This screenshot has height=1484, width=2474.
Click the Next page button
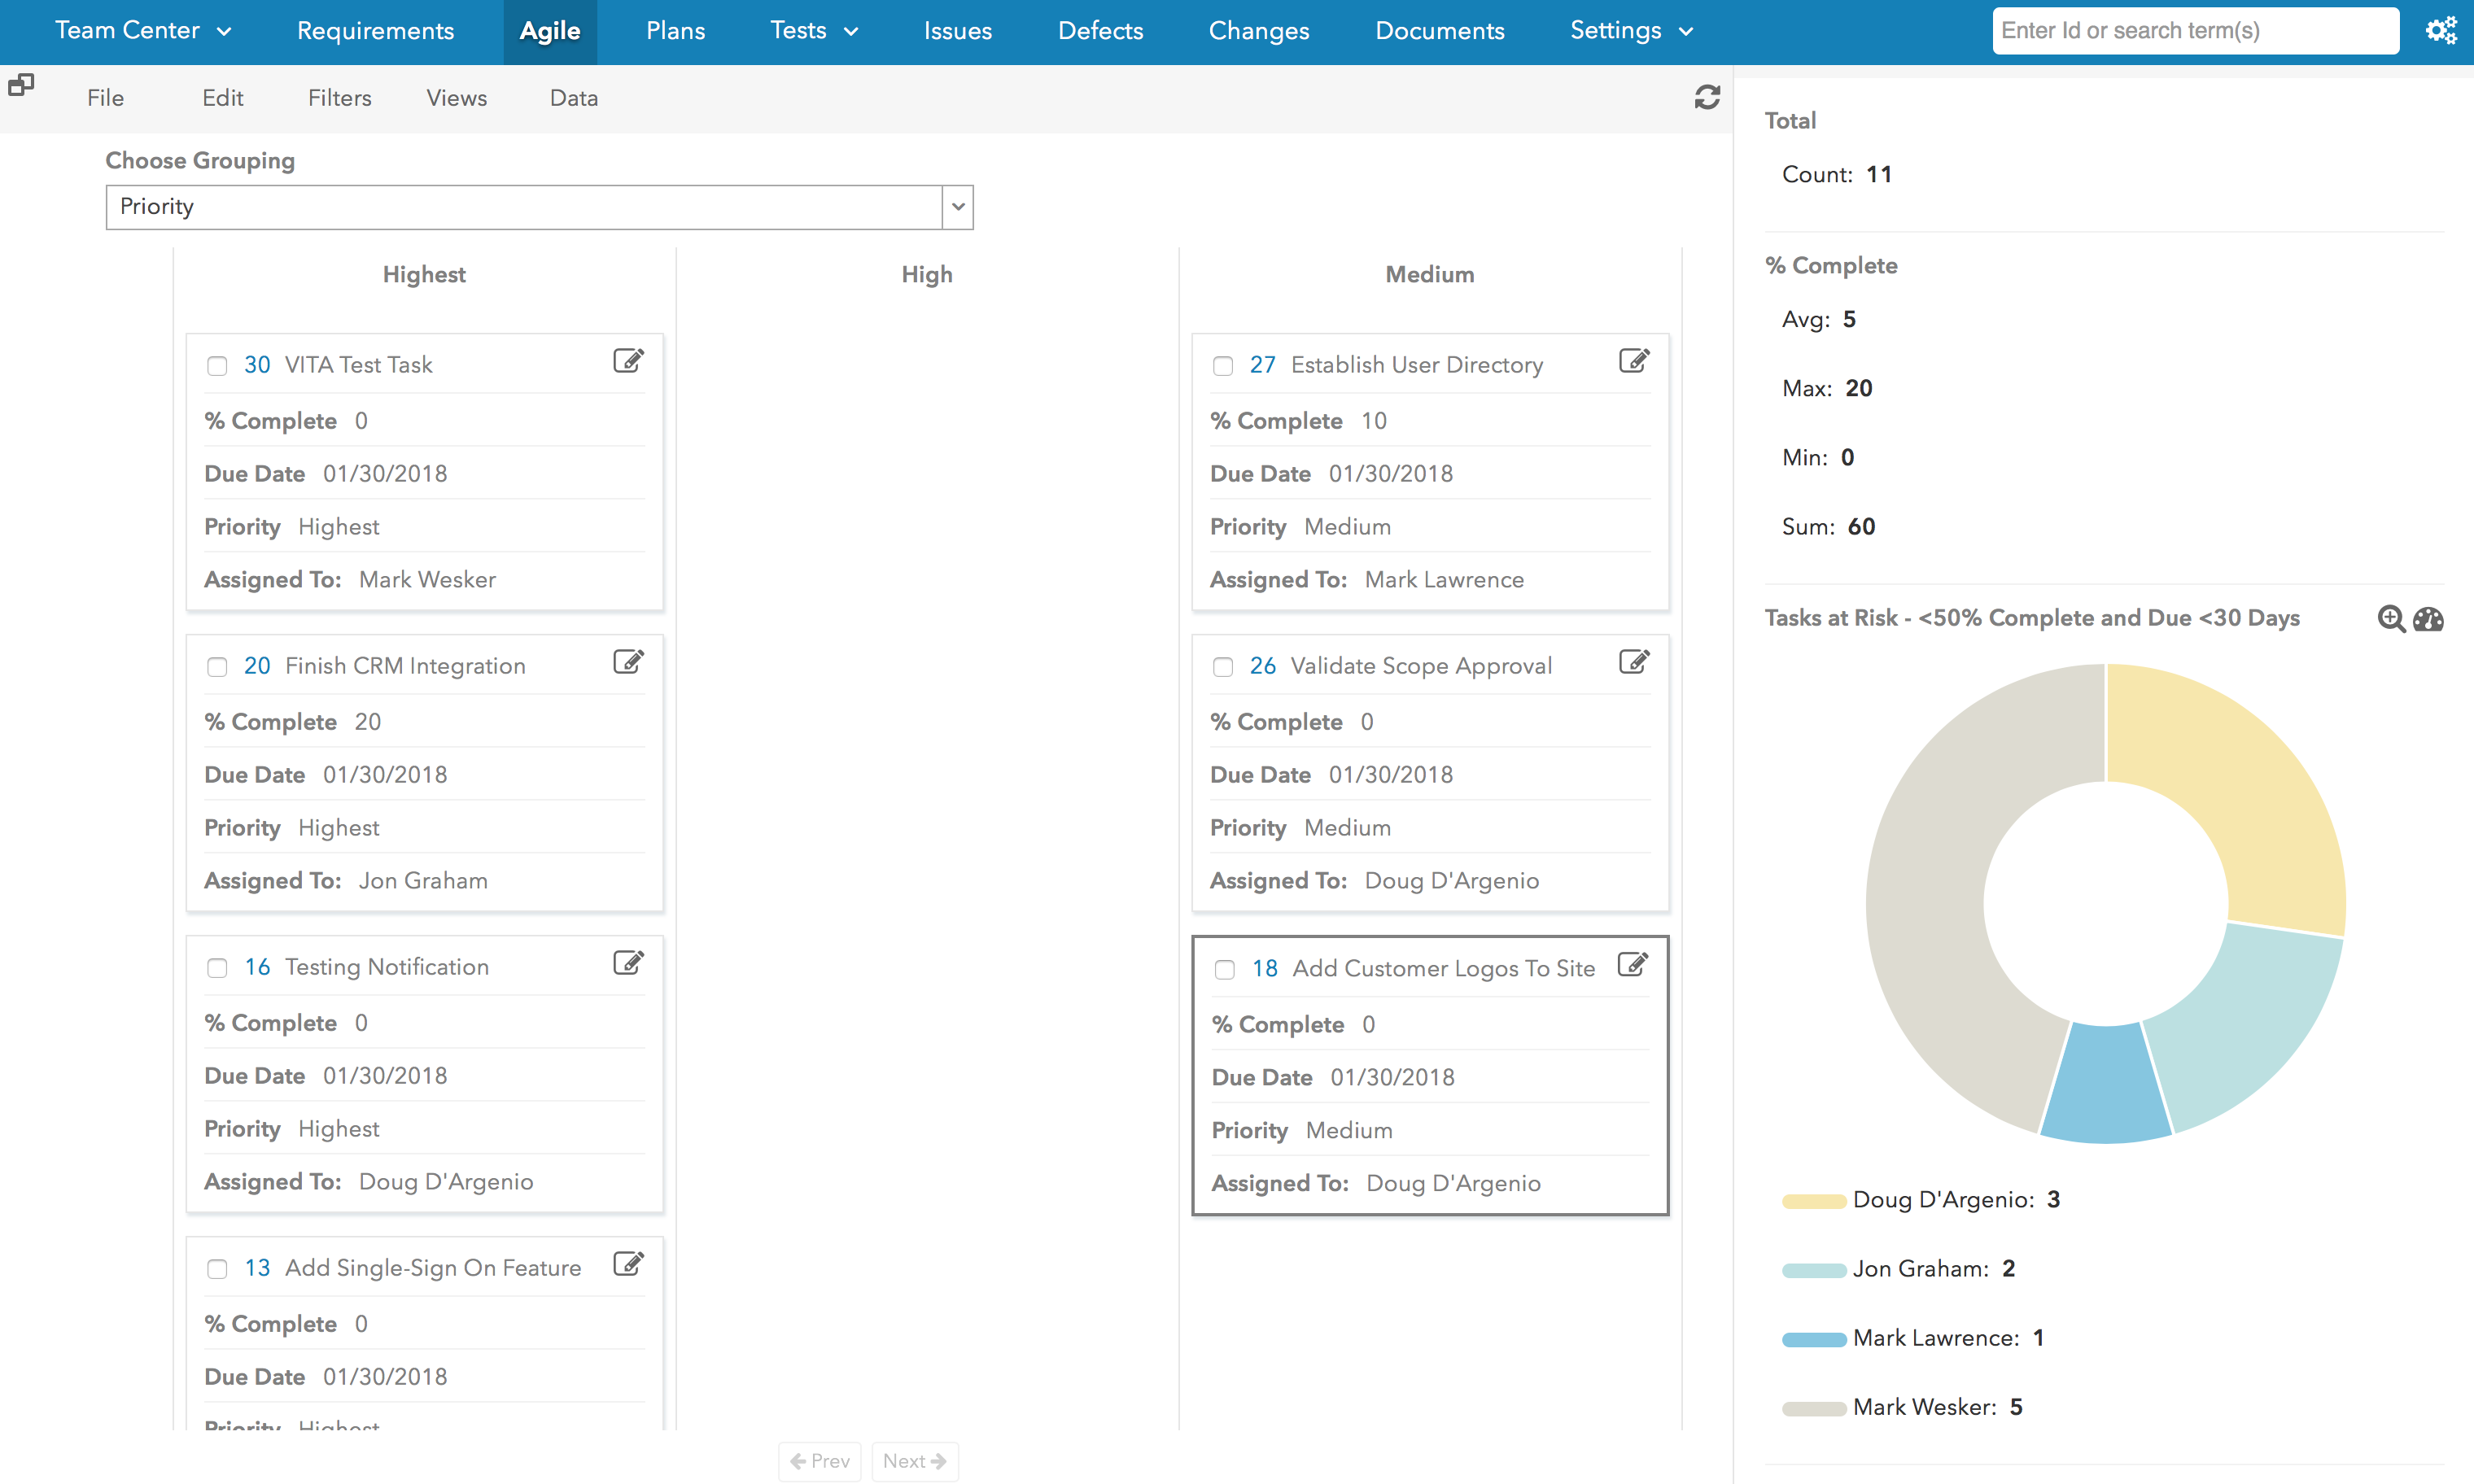(x=915, y=1461)
